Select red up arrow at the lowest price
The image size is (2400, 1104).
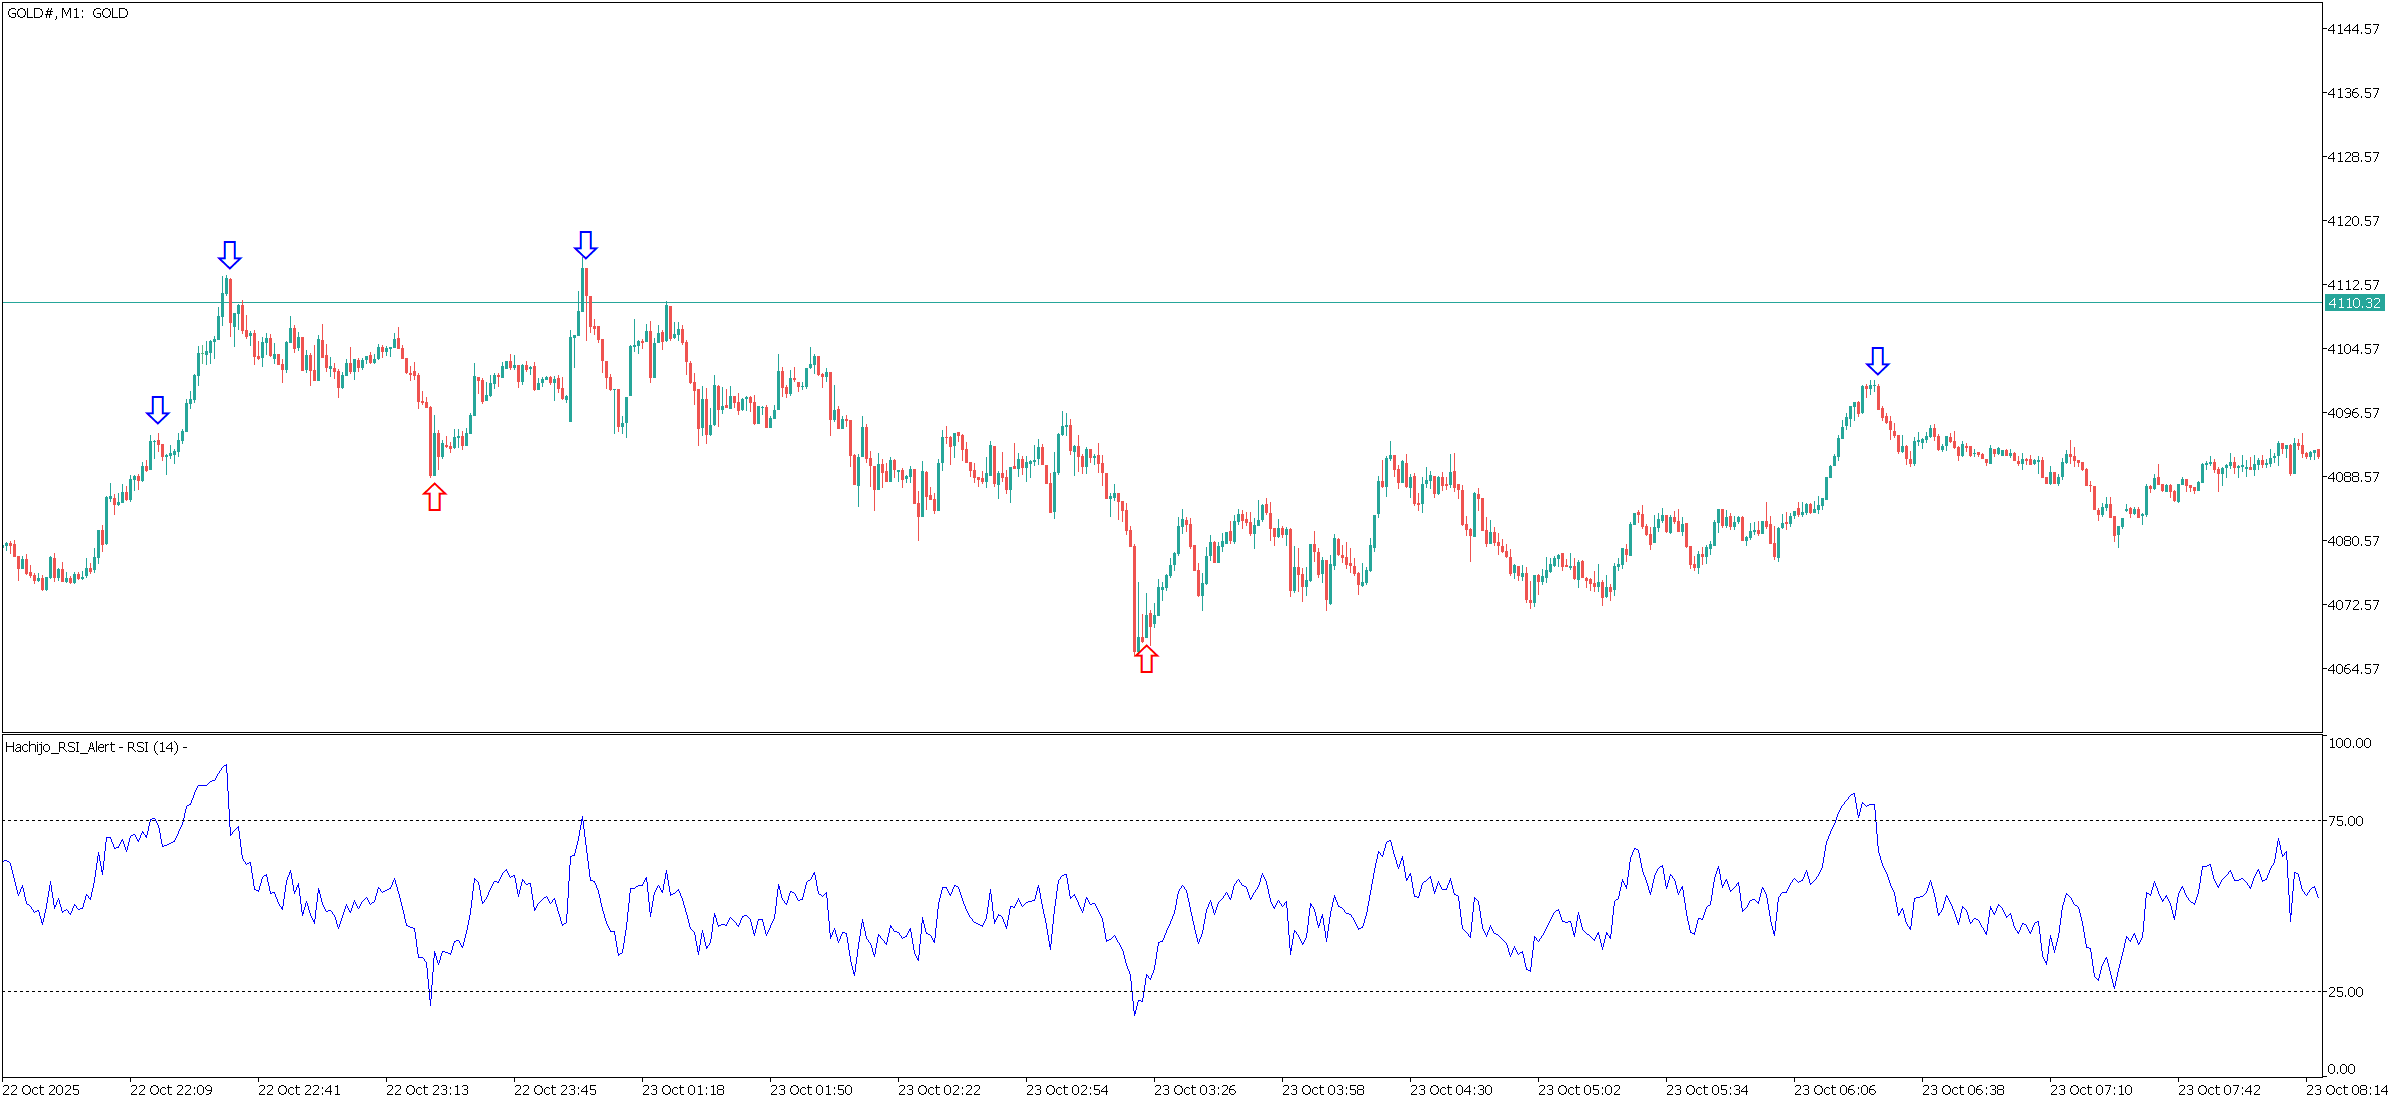pyautogui.click(x=1147, y=659)
